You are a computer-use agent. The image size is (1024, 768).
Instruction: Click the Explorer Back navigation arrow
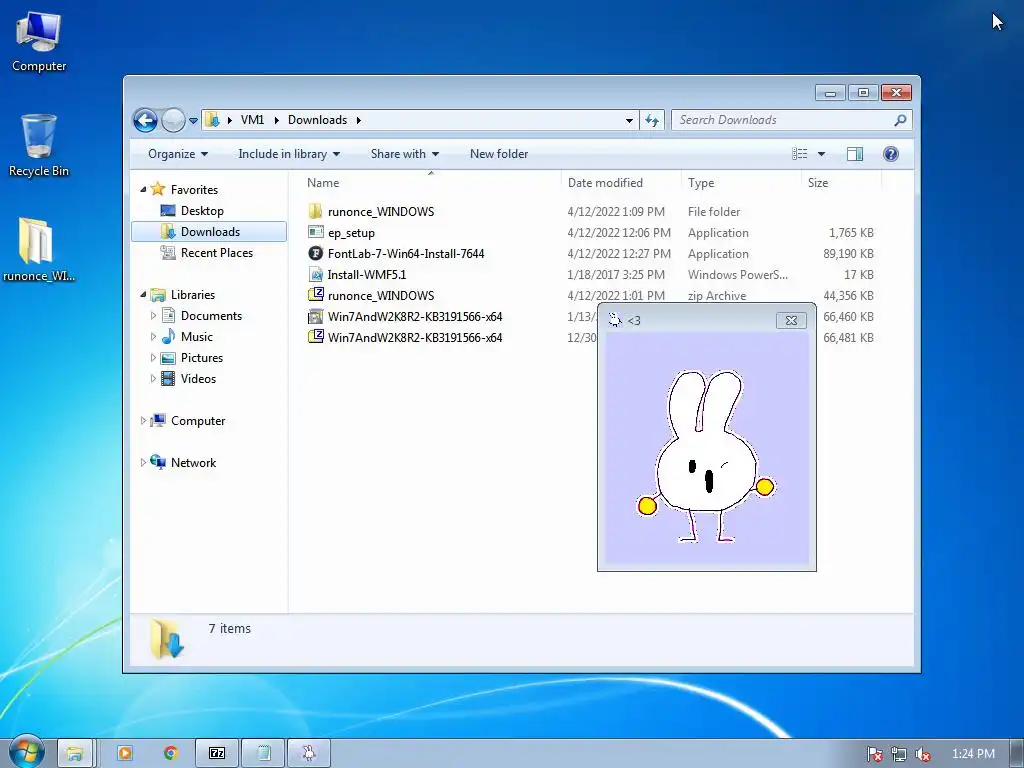pos(145,120)
